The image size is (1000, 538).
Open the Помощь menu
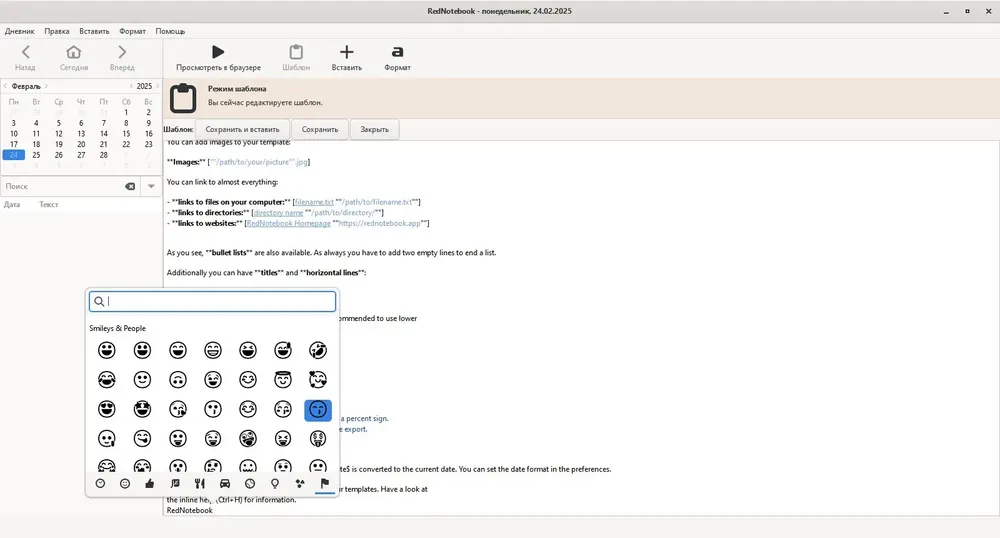point(170,31)
